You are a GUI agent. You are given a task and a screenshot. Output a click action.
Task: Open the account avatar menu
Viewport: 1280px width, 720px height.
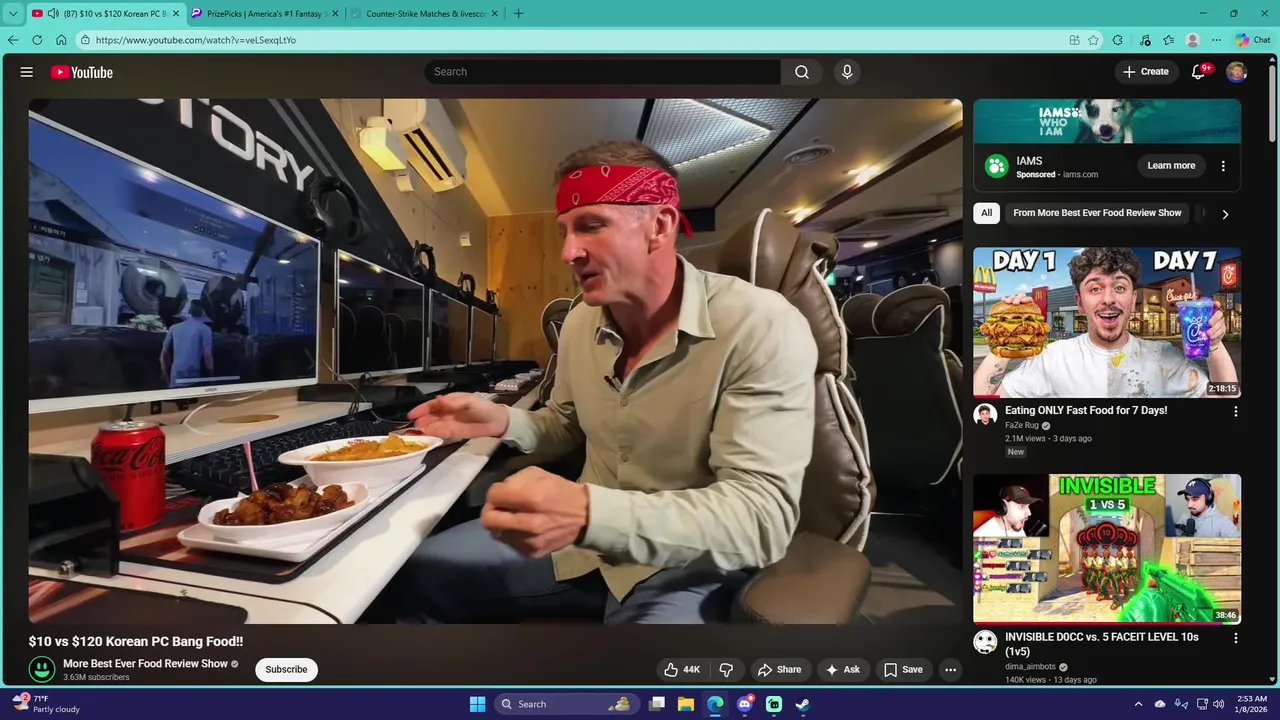pyautogui.click(x=1237, y=72)
